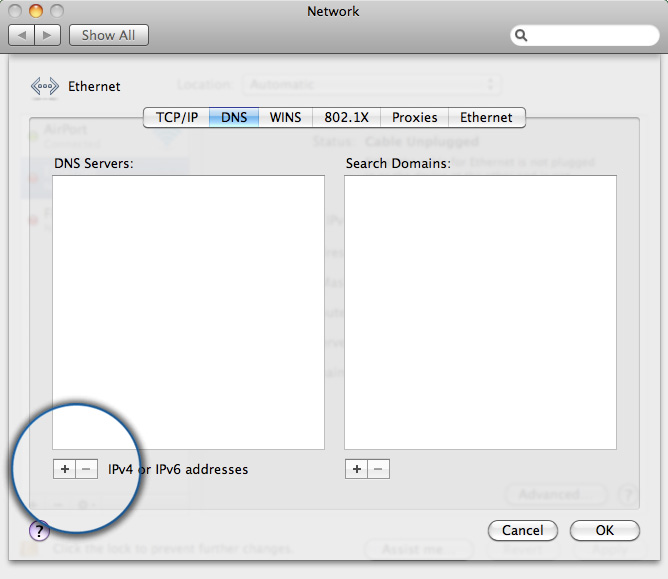This screenshot has height=579, width=668.
Task: Open the Proxies tab
Action: point(415,117)
